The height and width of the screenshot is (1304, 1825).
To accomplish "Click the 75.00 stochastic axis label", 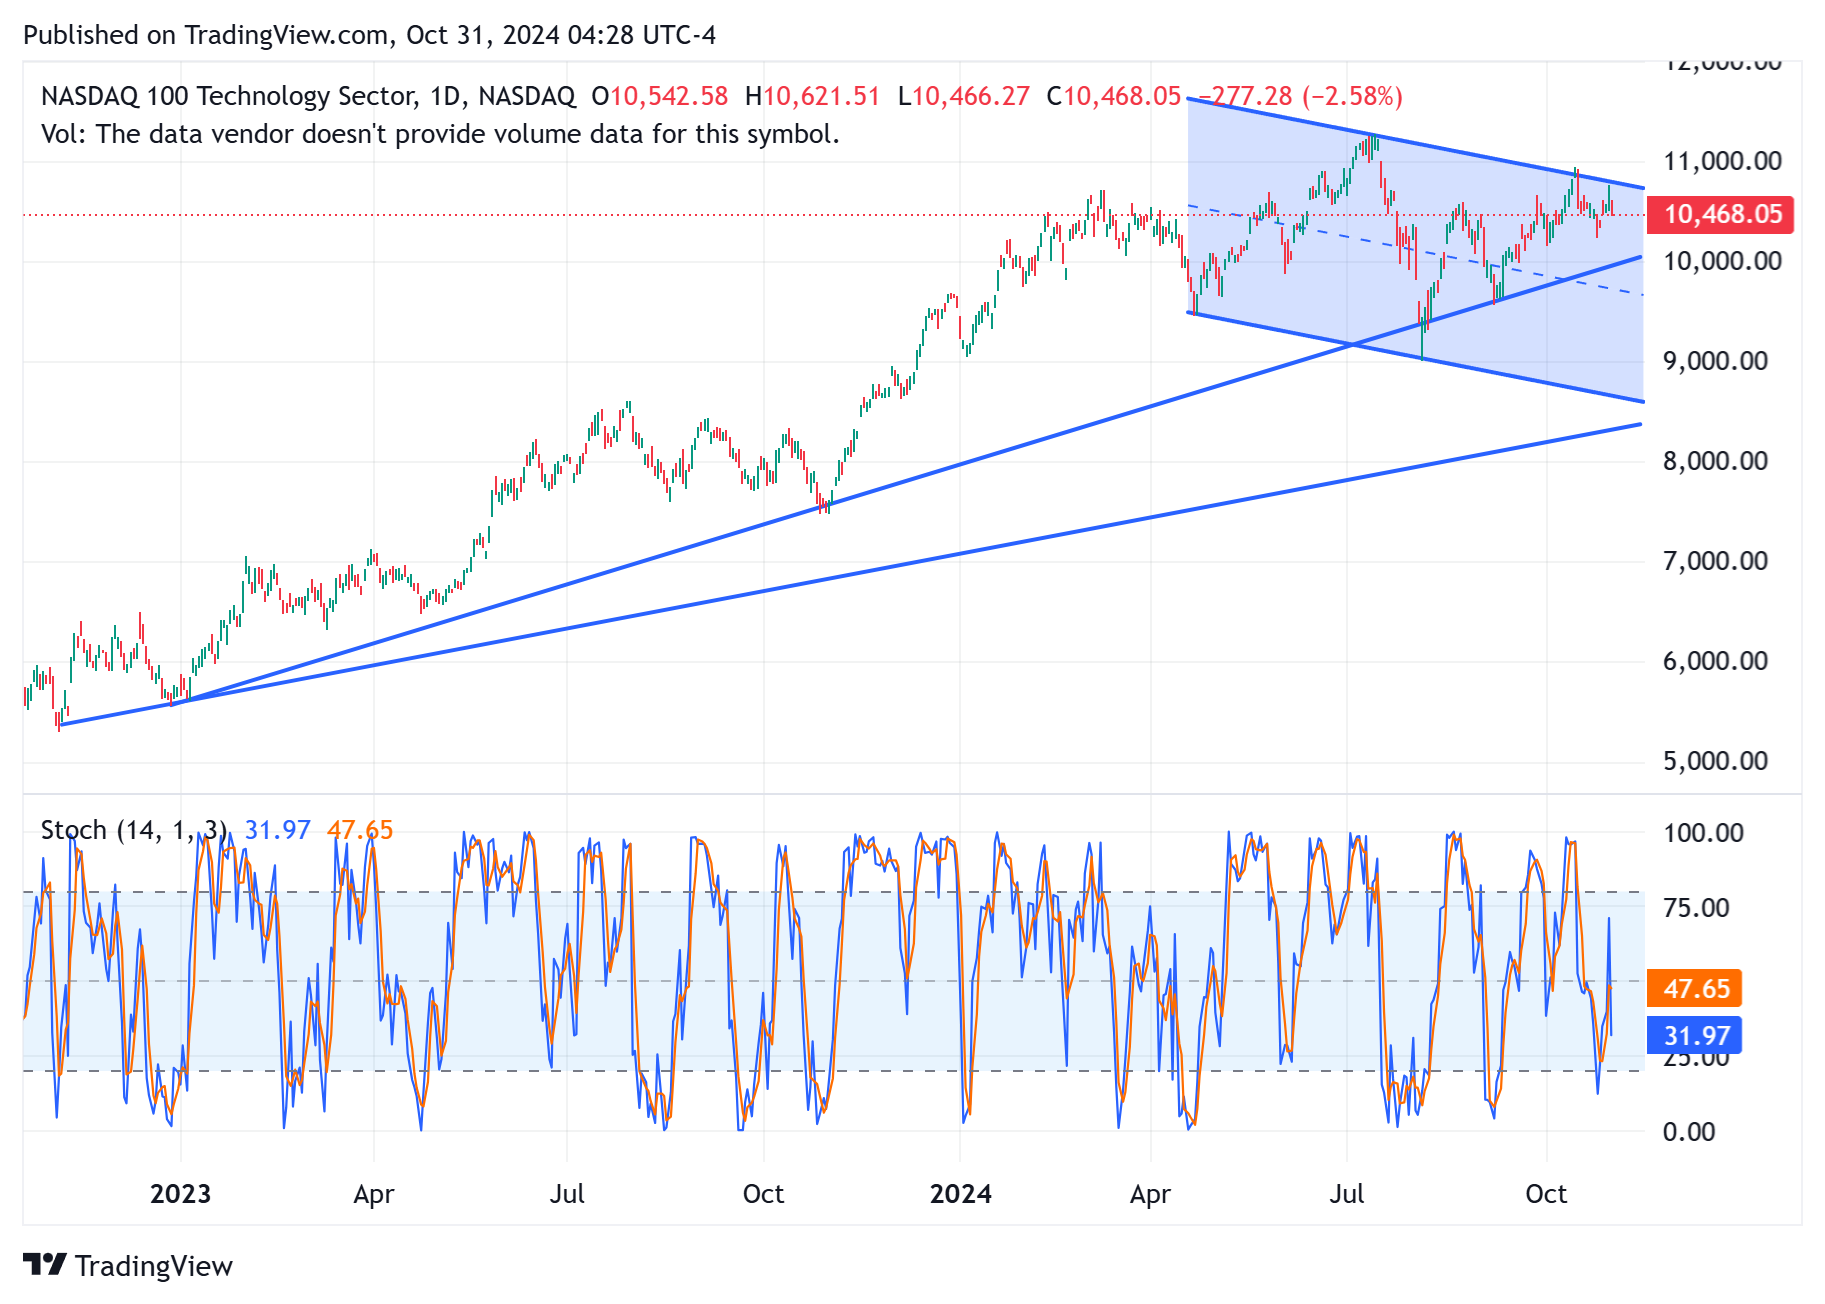I will 1696,908.
